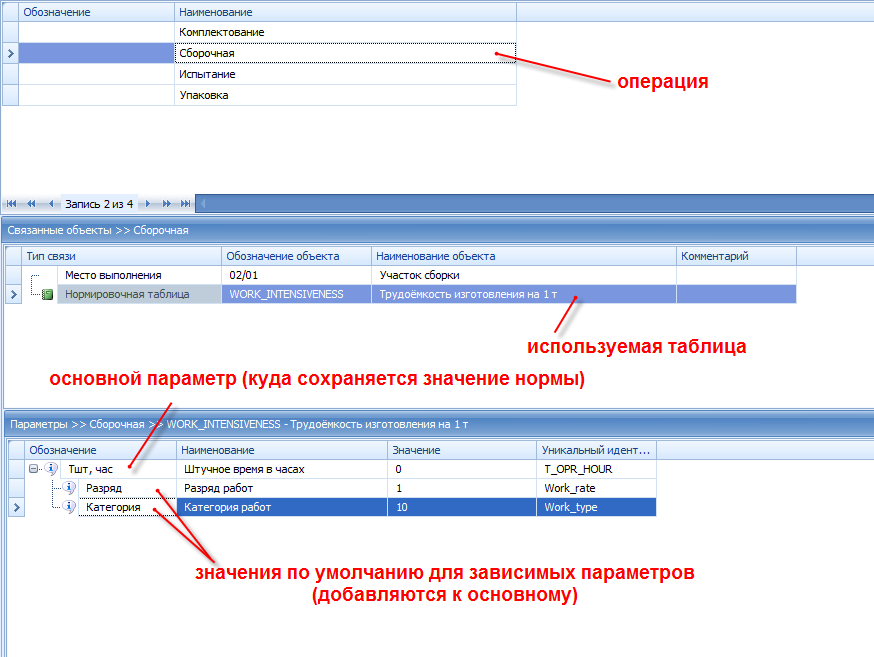Image resolution: width=874 pixels, height=657 pixels.
Task: Click Штучное время в часах cell
Action: click(282, 469)
